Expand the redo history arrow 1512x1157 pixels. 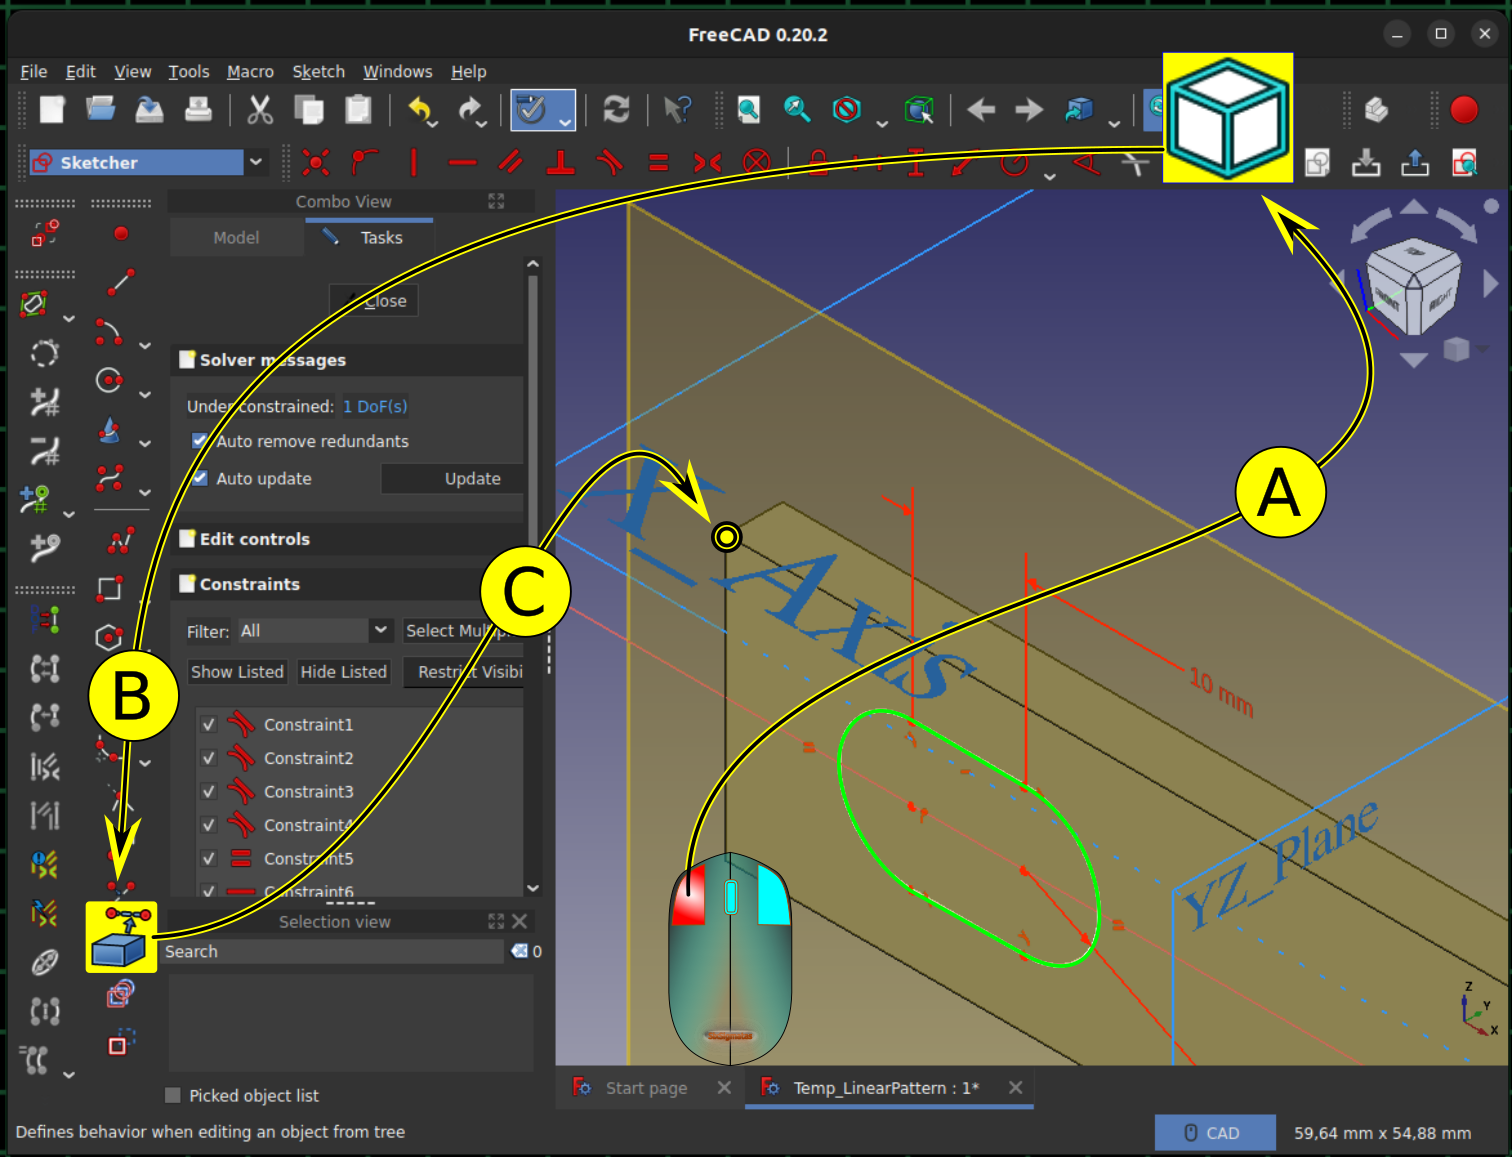coord(482,123)
